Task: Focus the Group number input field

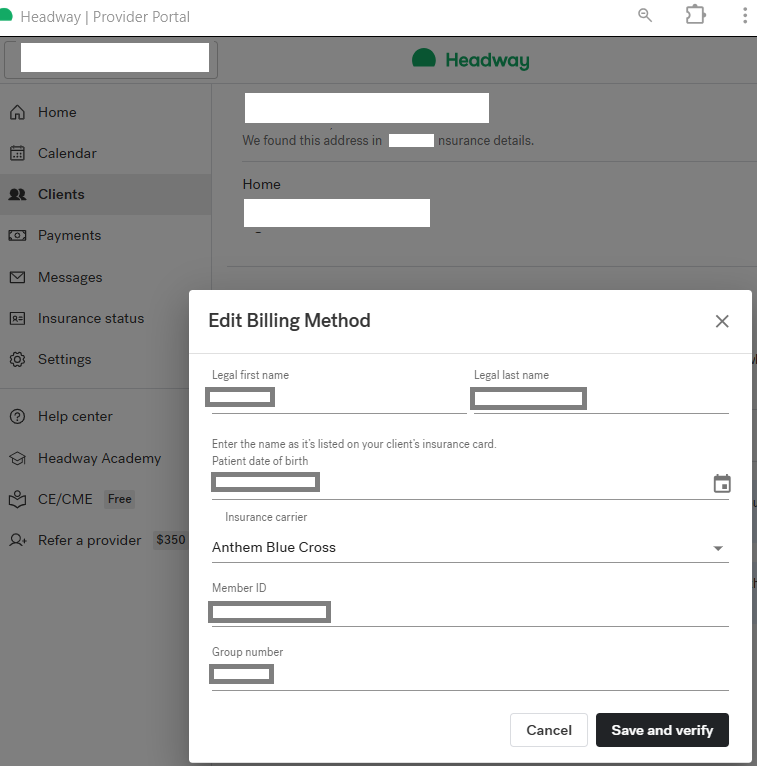Action: pyautogui.click(x=470, y=675)
